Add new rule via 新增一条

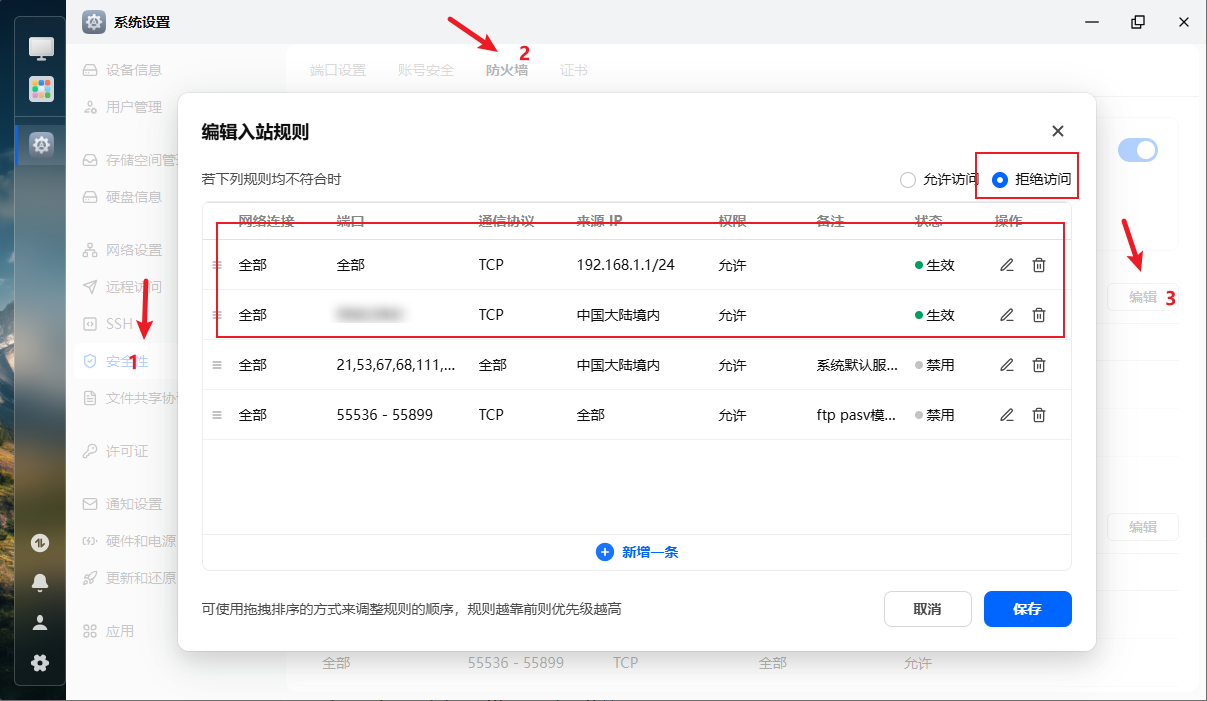637,552
